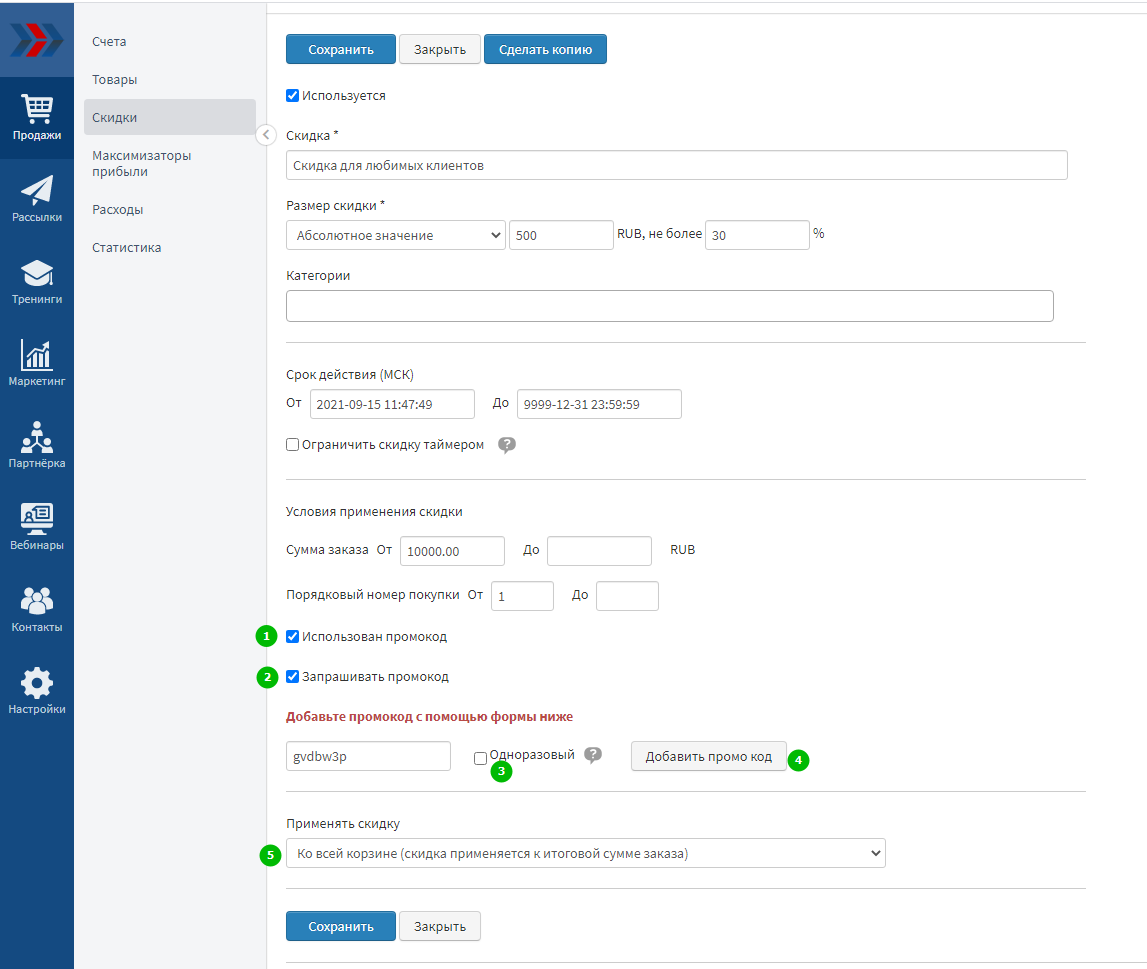Open the Маркетинг chart section
1147x969 pixels.
pos(37,364)
